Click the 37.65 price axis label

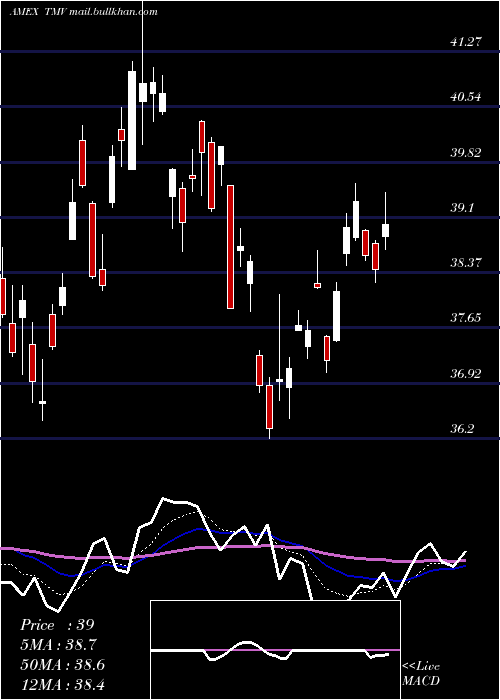pos(466,318)
